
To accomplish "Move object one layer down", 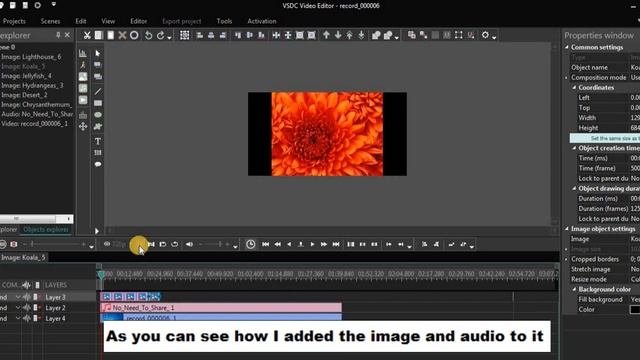I will click(338, 36).
